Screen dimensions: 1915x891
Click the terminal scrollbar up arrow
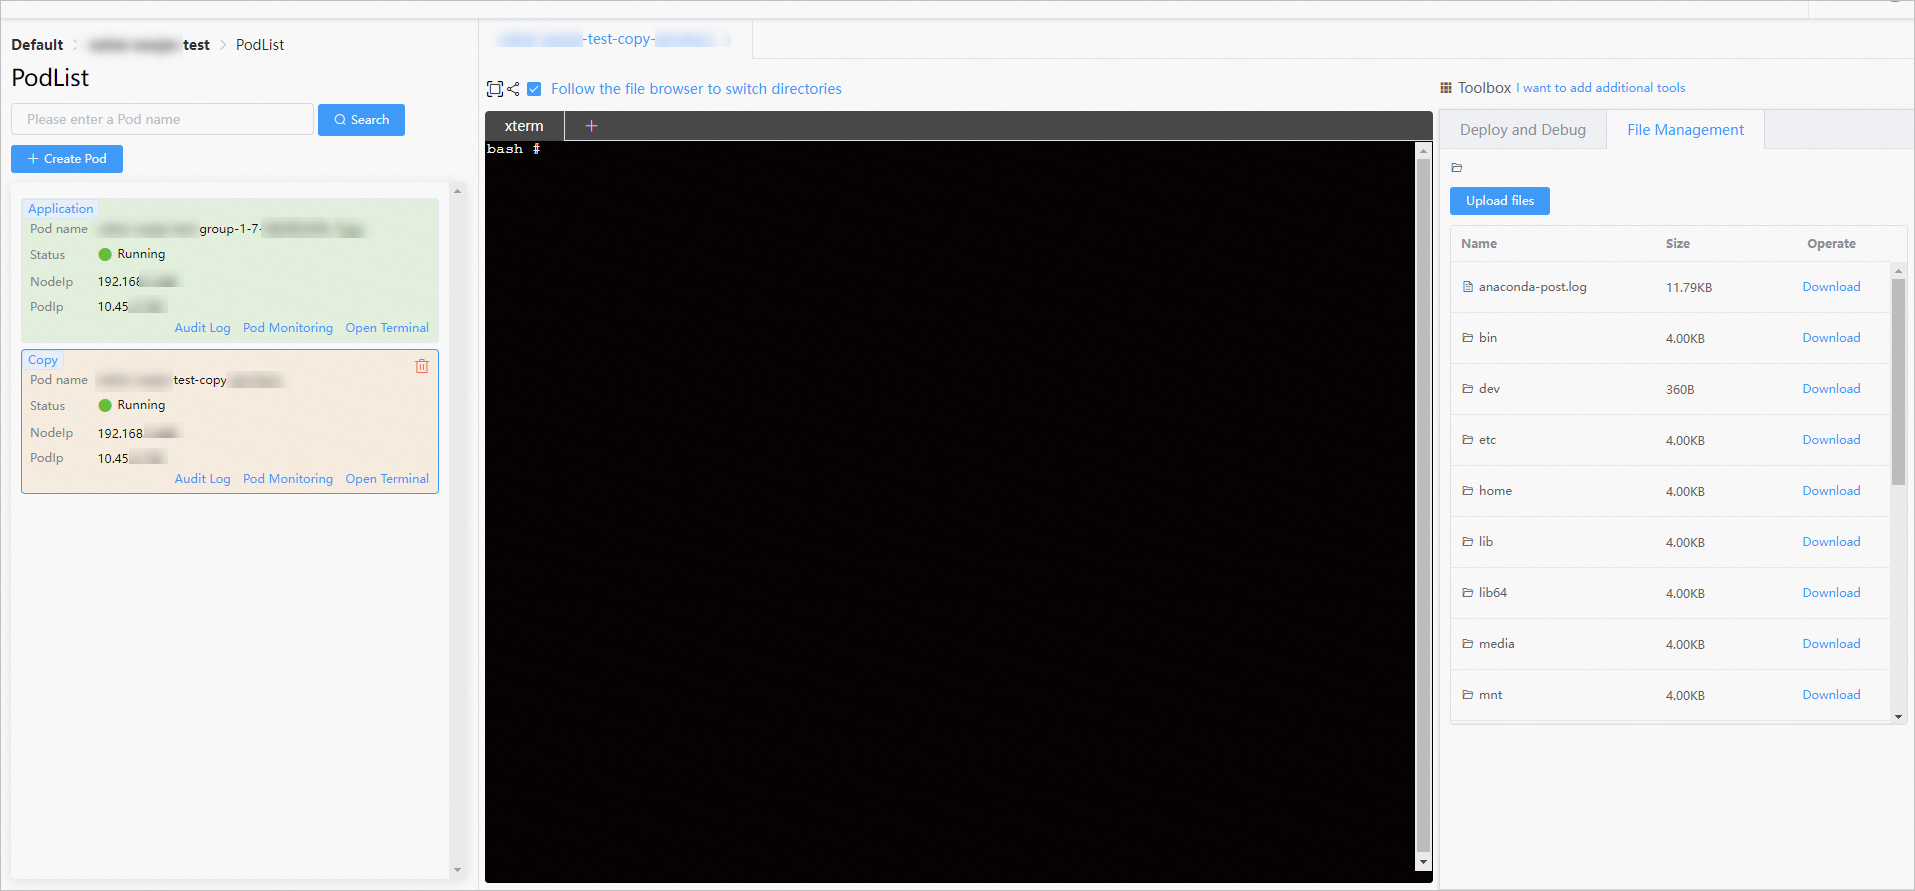tap(1423, 151)
